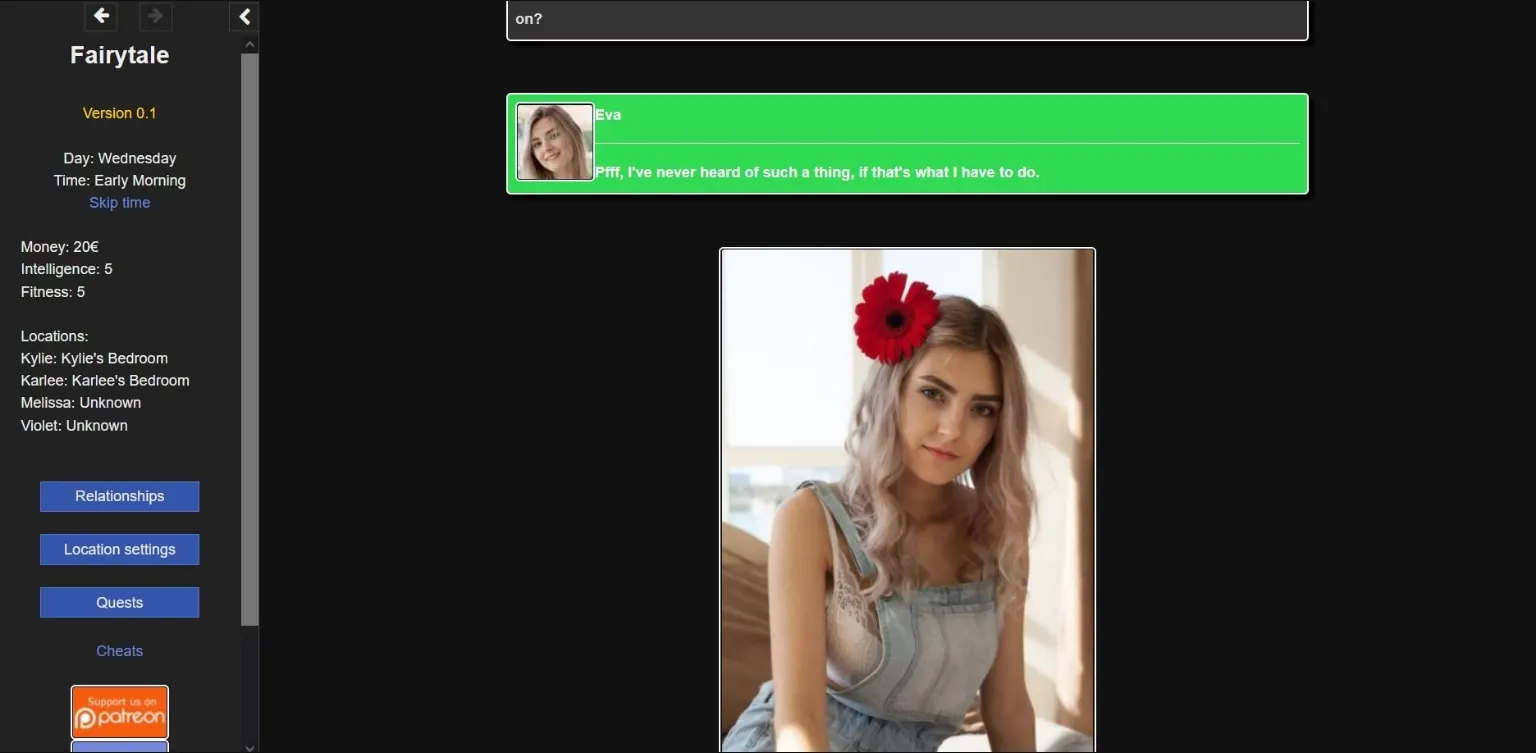The image size is (1536, 753).
Task: Click the sidebar scrollbar down arrow
Action: [x=250, y=746]
